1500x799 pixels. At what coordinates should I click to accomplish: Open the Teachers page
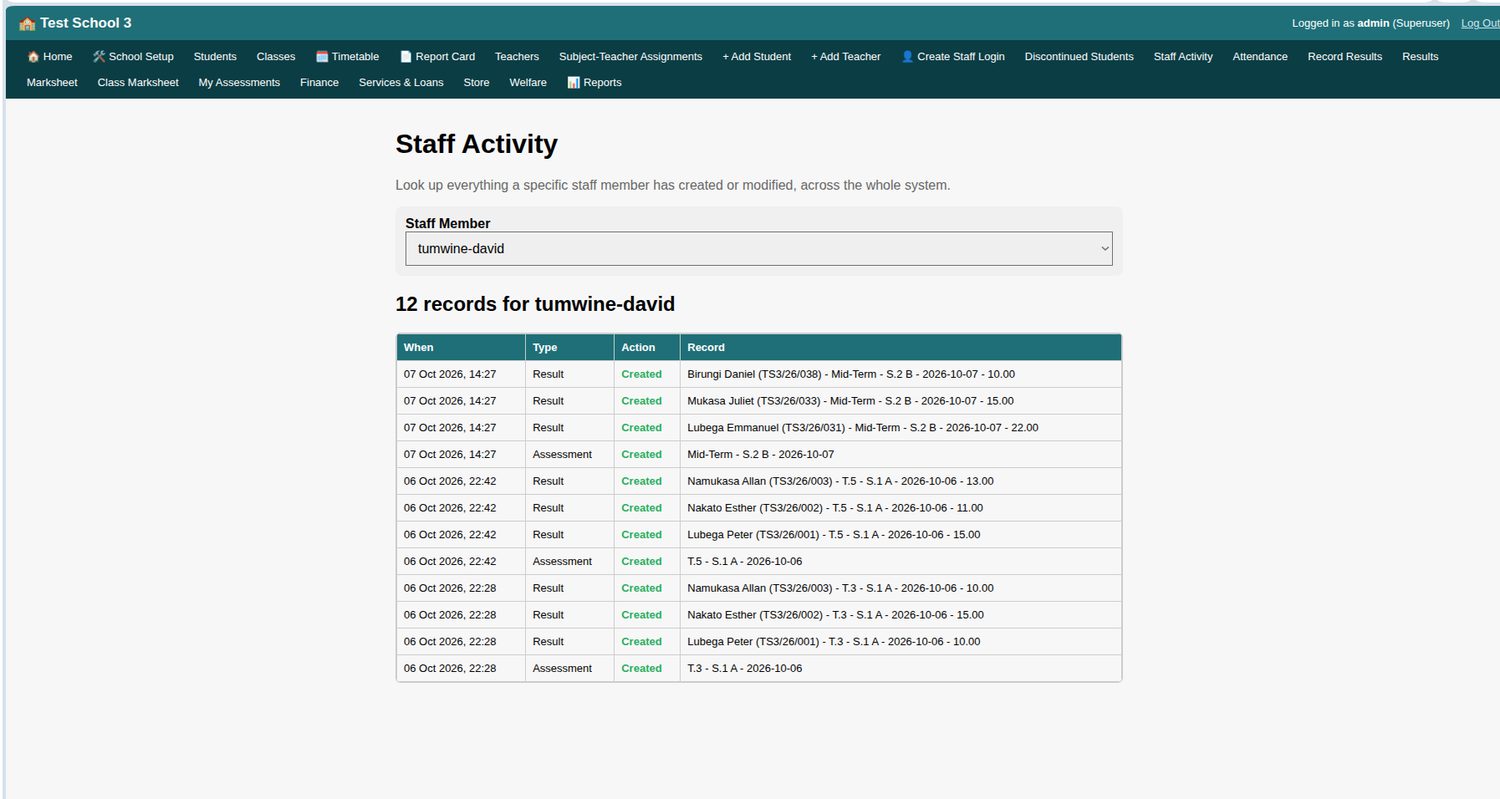click(517, 57)
